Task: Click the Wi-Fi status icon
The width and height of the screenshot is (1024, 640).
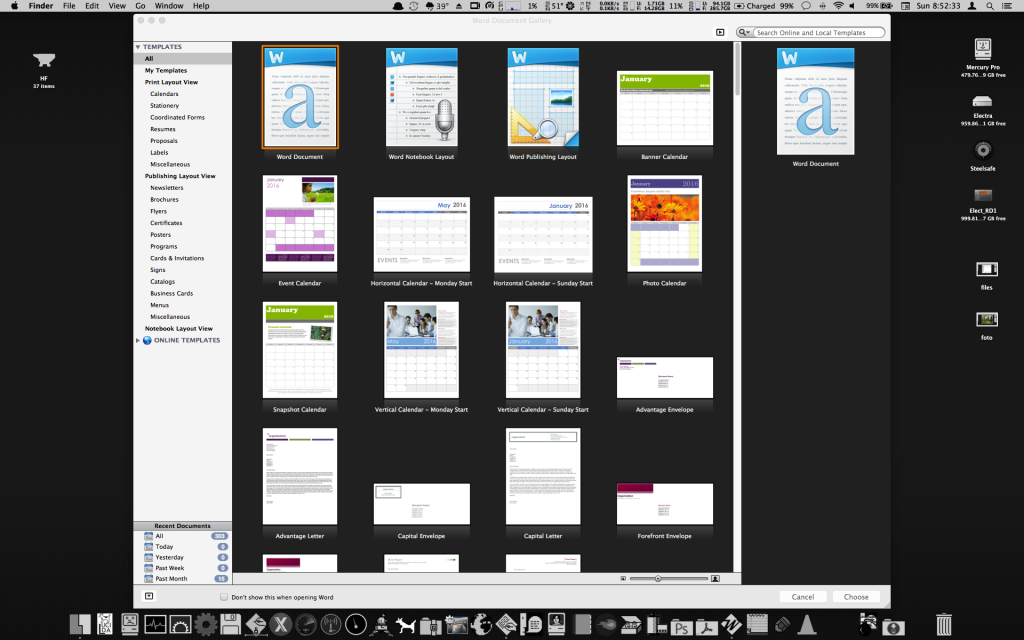Action: coord(839,6)
